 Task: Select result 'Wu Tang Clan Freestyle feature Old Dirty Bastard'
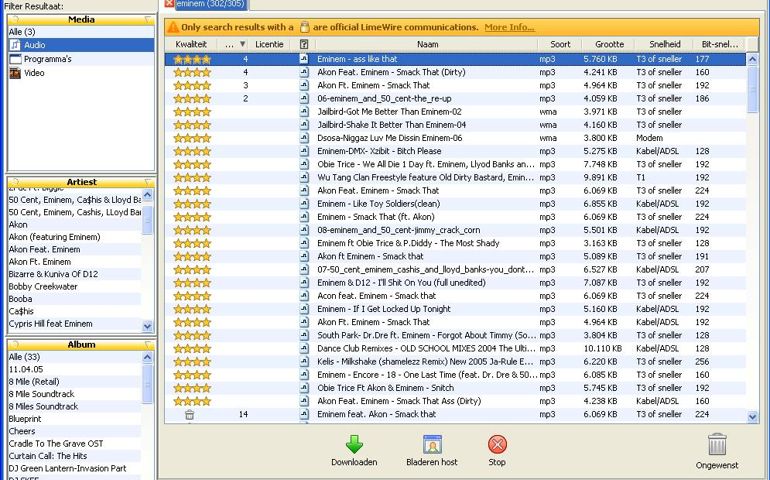[455, 178]
